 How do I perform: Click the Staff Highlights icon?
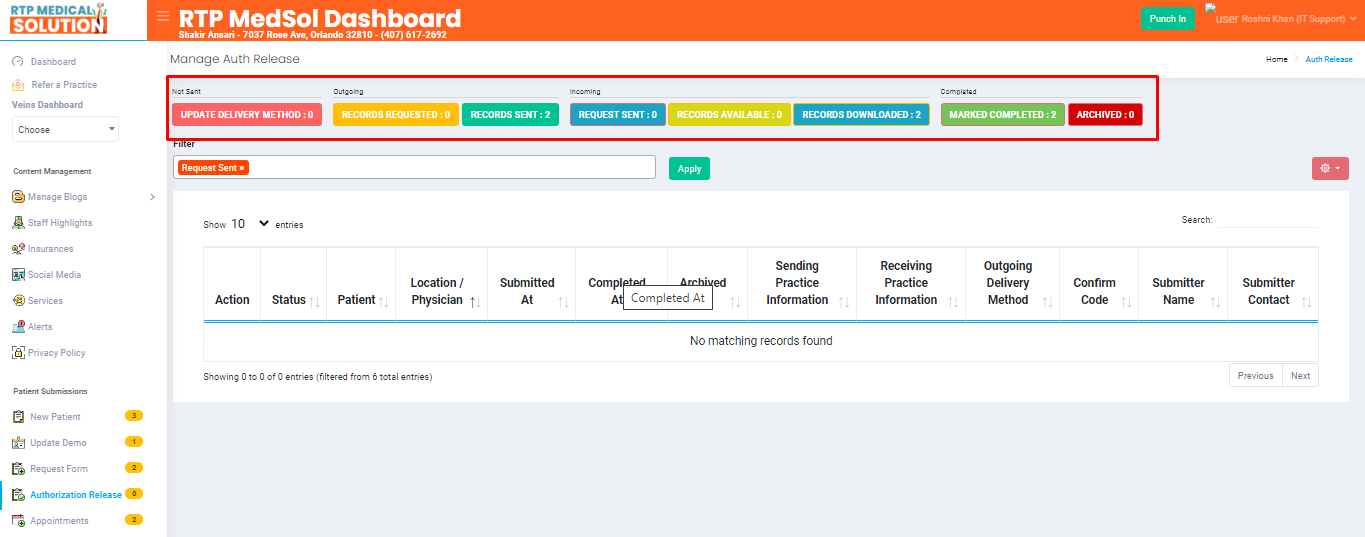(x=18, y=223)
